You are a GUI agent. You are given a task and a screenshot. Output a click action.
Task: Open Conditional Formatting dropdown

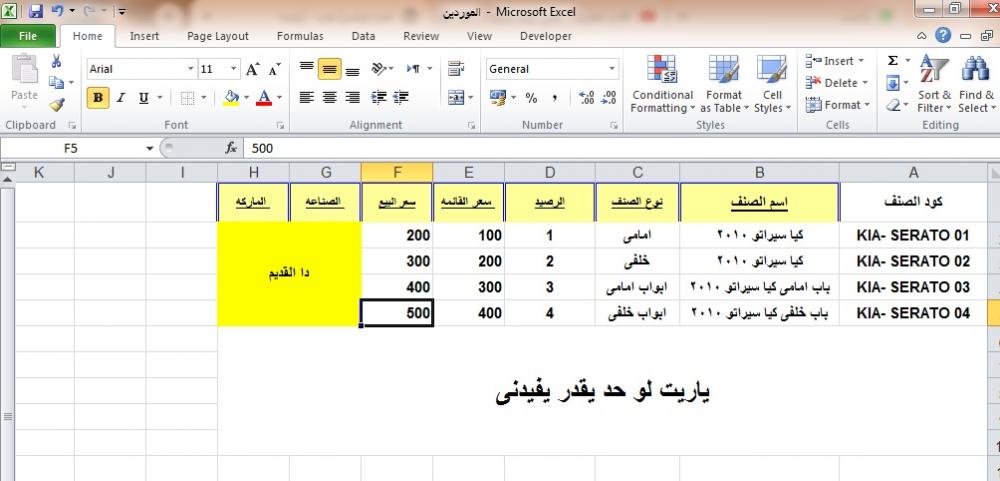tap(663, 85)
